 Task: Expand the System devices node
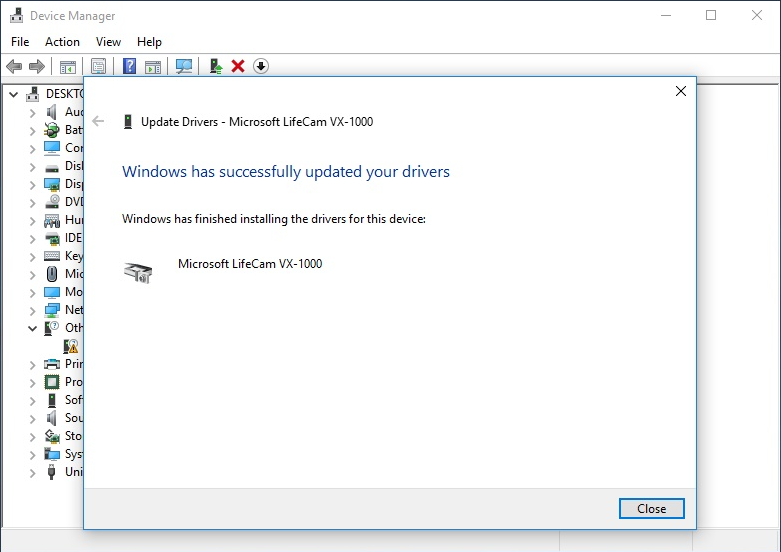[x=32, y=454]
